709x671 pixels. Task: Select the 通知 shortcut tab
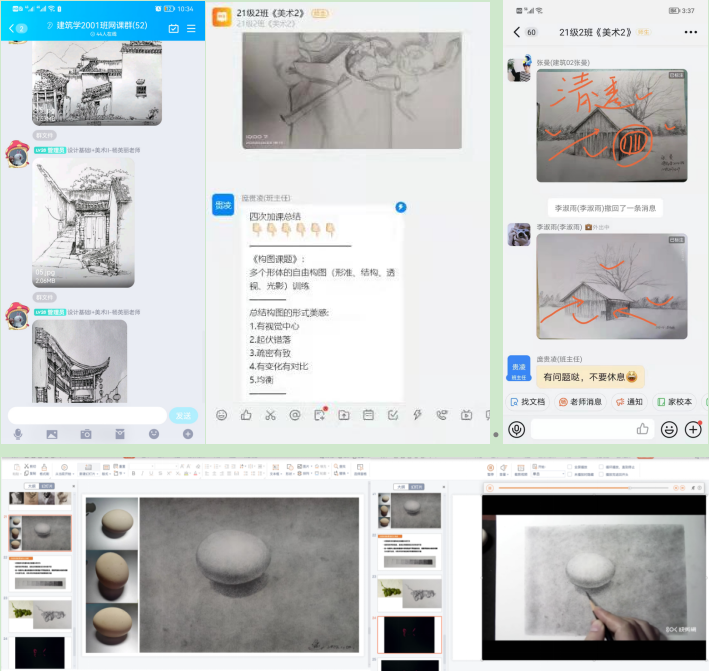pos(628,401)
